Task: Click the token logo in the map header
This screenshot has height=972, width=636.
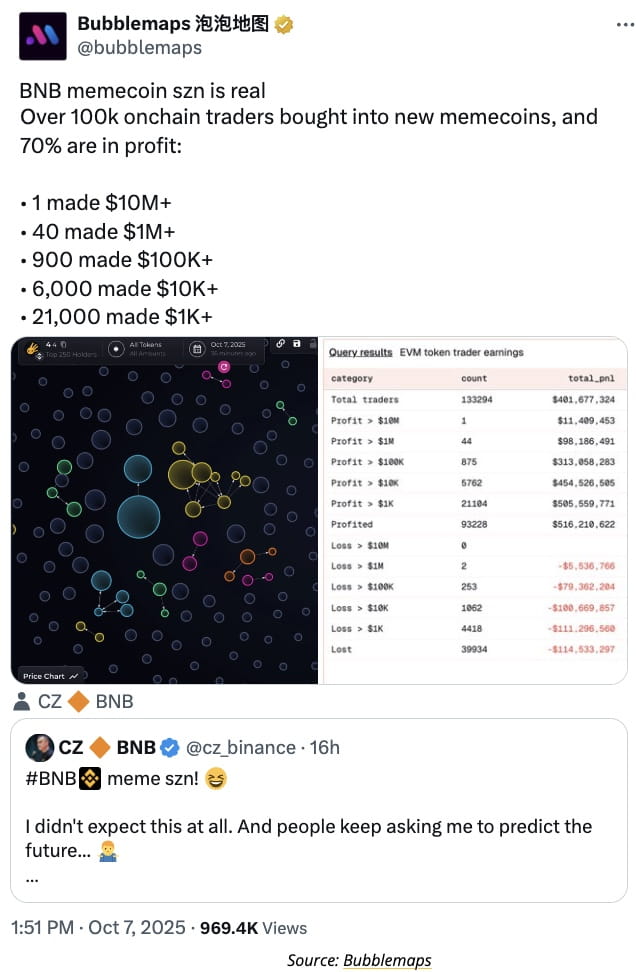Action: pyautogui.click(x=31, y=349)
